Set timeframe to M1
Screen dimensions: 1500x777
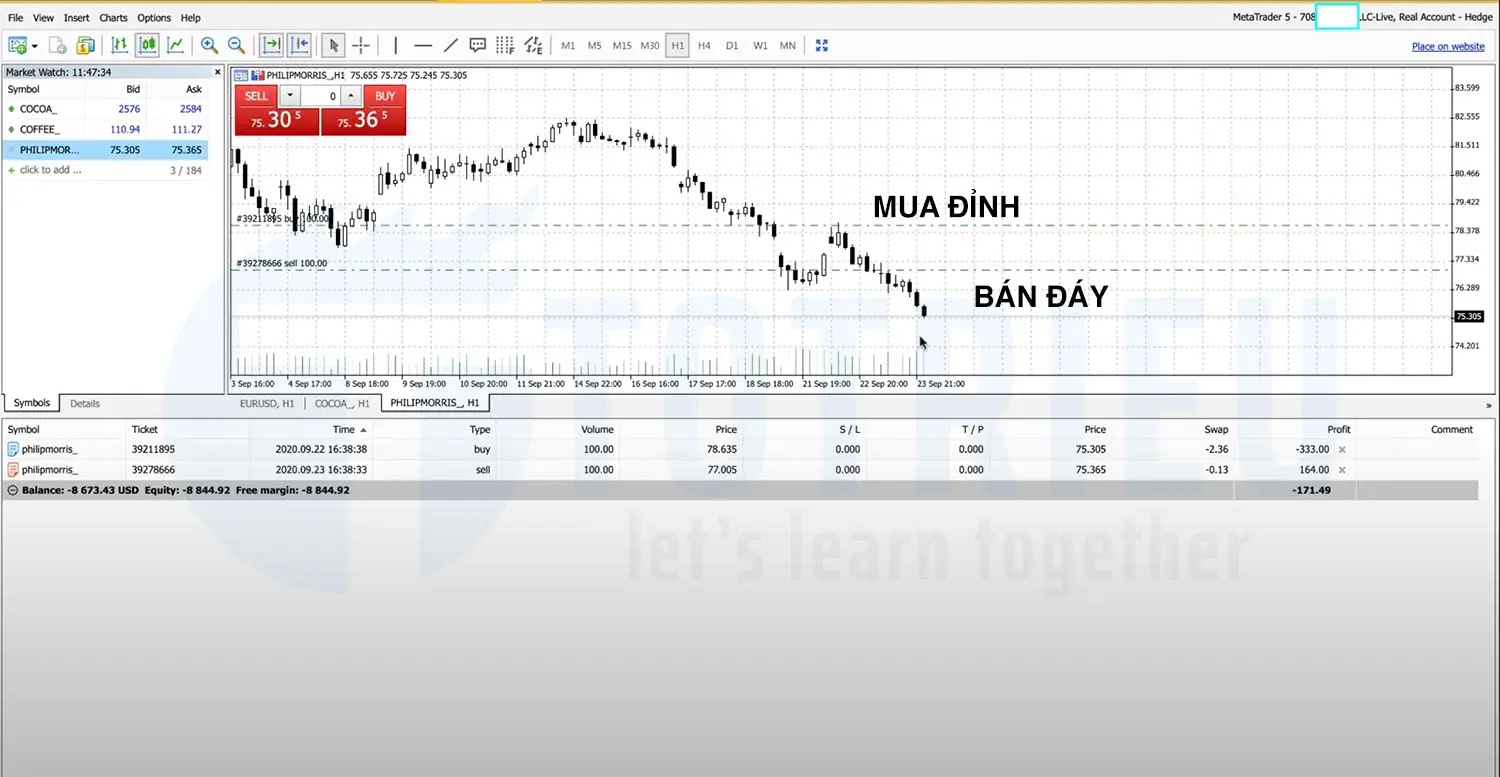(568, 46)
